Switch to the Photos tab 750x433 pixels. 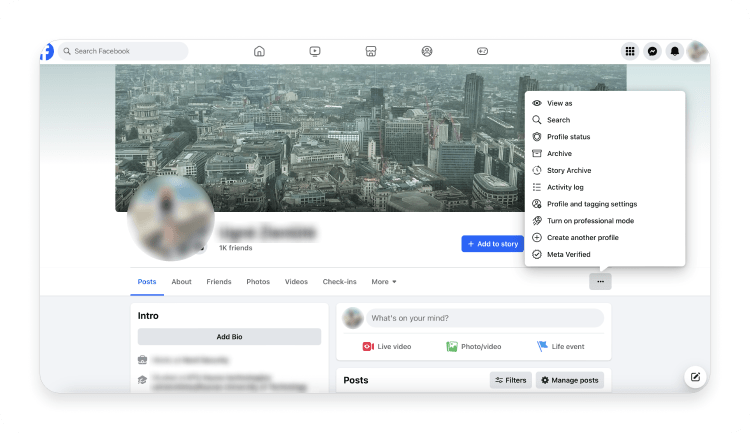[258, 282]
